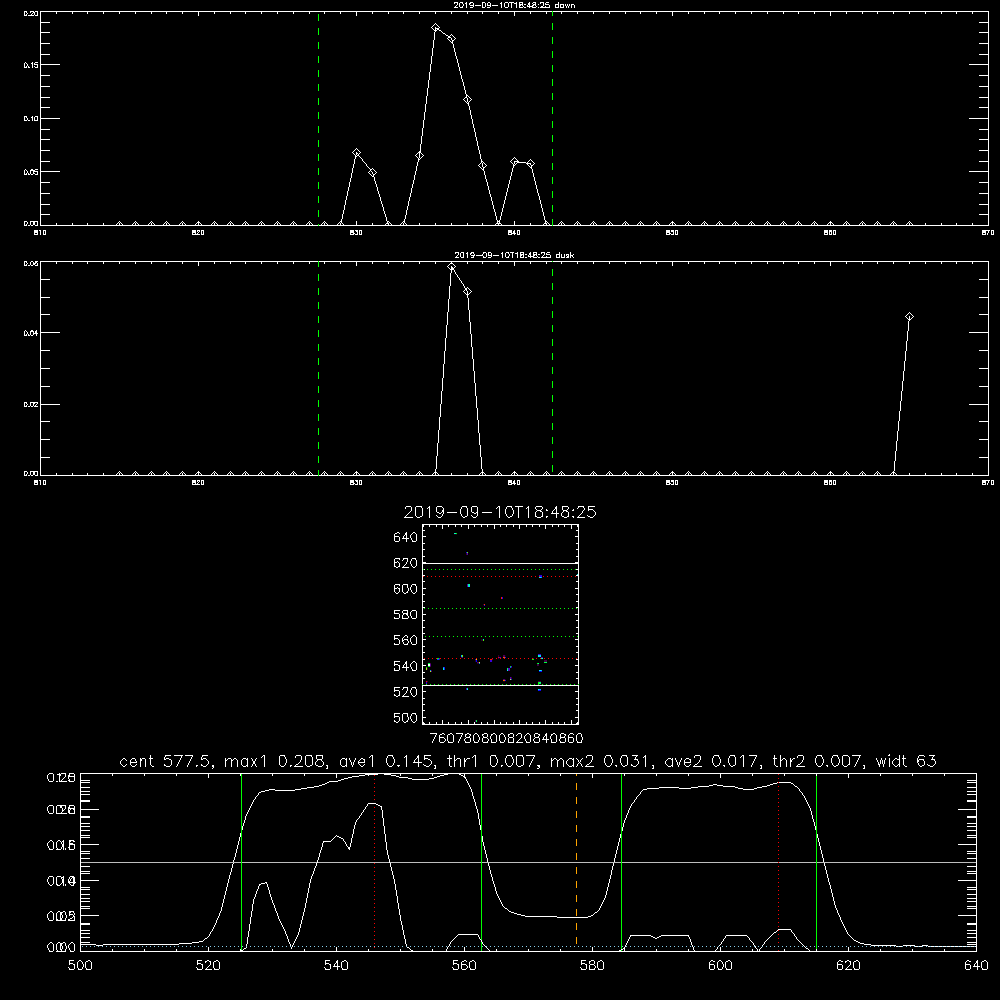This screenshot has width=1000, height=1000.
Task: Click the '2019-09-10T18:48:25 dawn' plot title
Action: 514,5
